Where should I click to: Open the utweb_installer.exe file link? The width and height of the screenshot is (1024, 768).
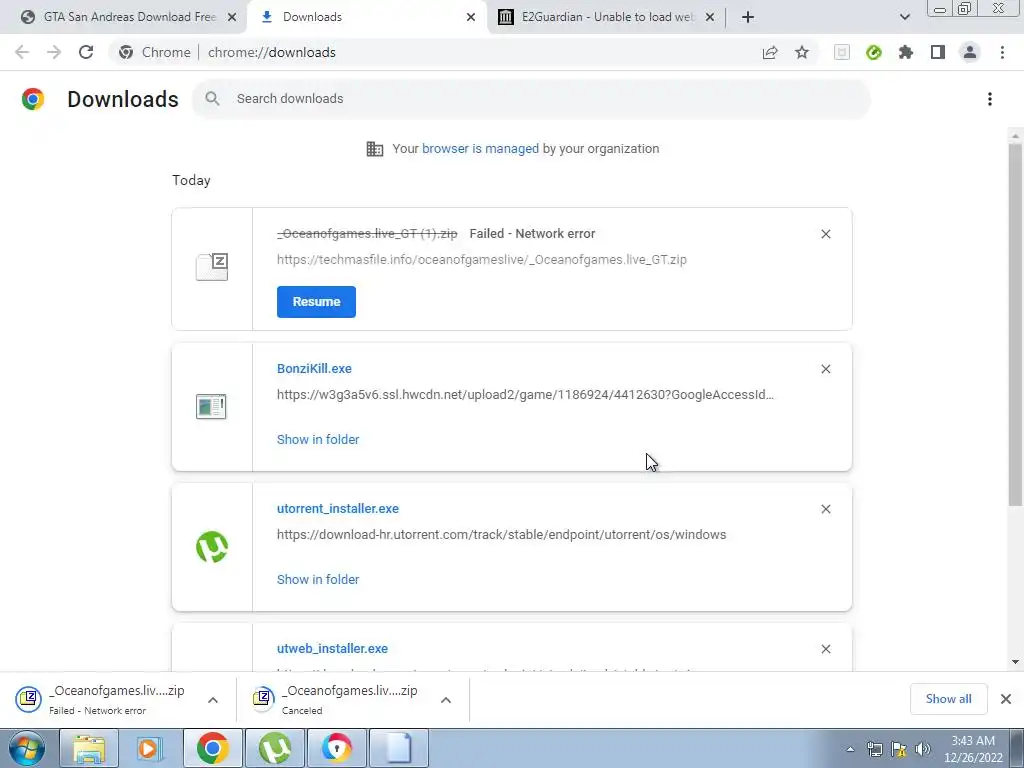[x=332, y=648]
